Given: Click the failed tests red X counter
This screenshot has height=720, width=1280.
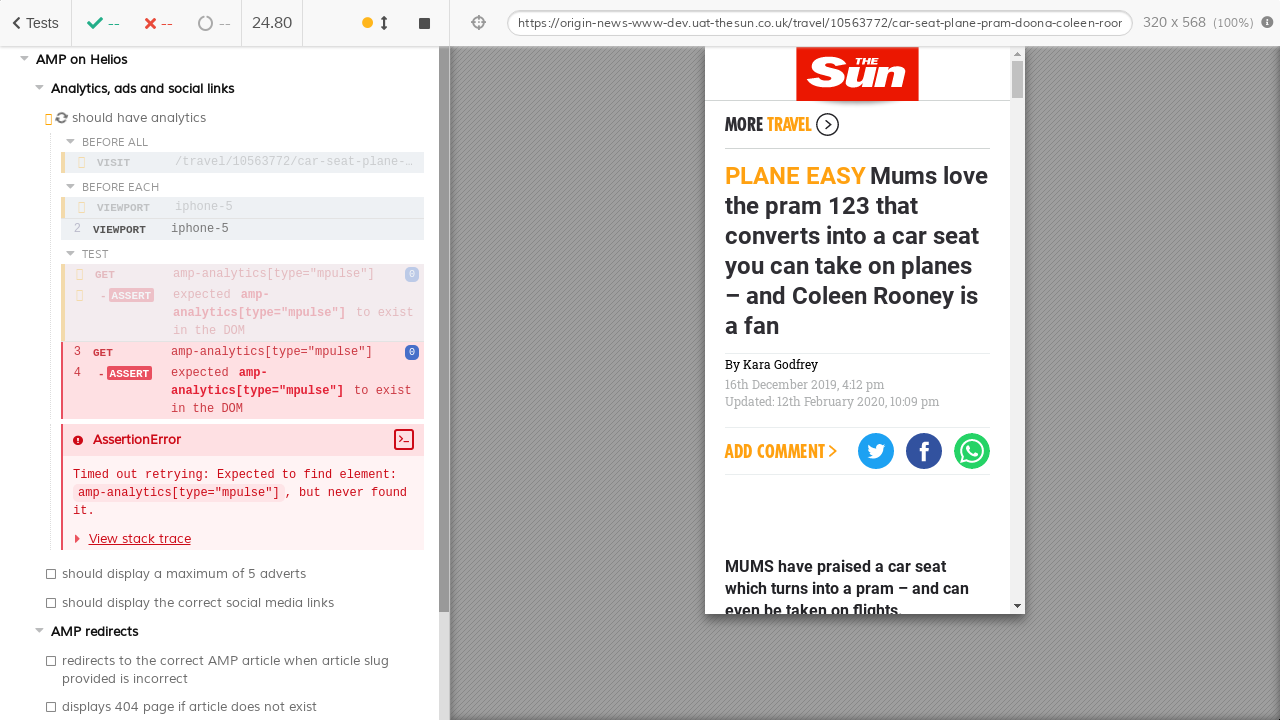Looking at the screenshot, I should click(158, 23).
